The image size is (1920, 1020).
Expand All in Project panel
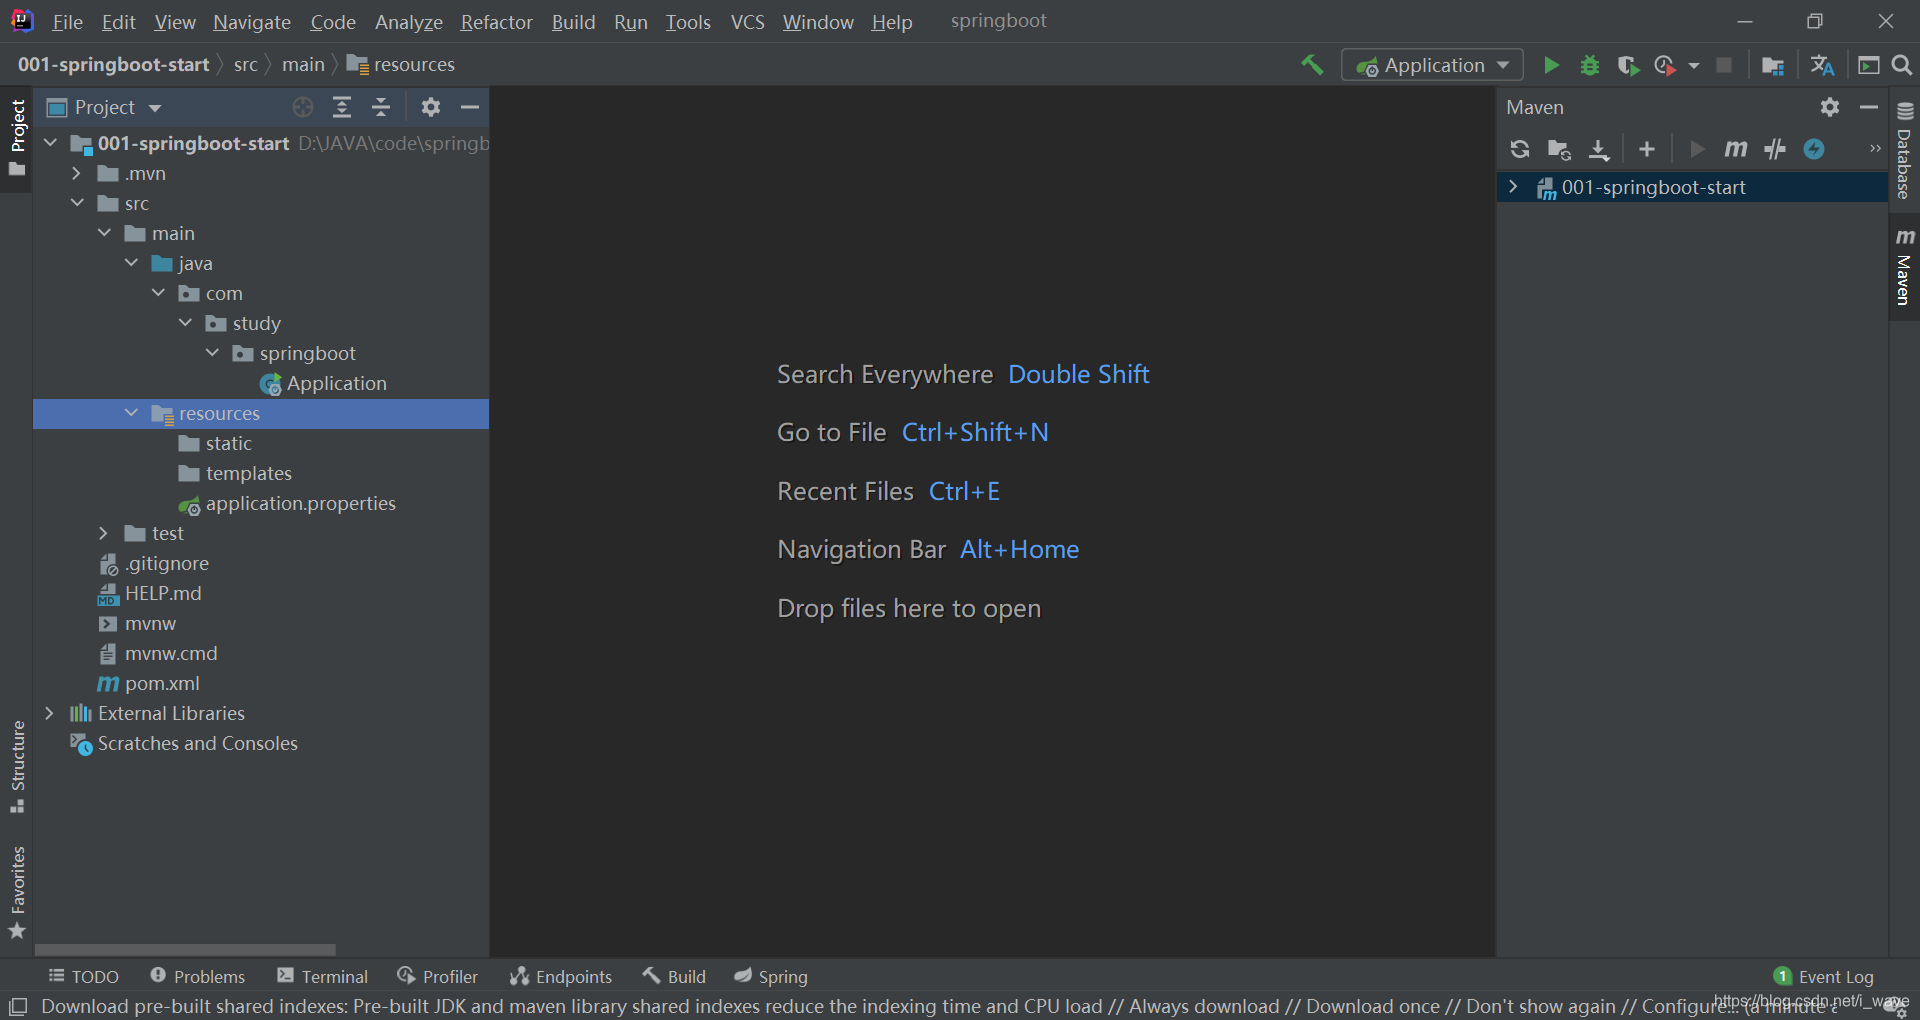coord(342,107)
